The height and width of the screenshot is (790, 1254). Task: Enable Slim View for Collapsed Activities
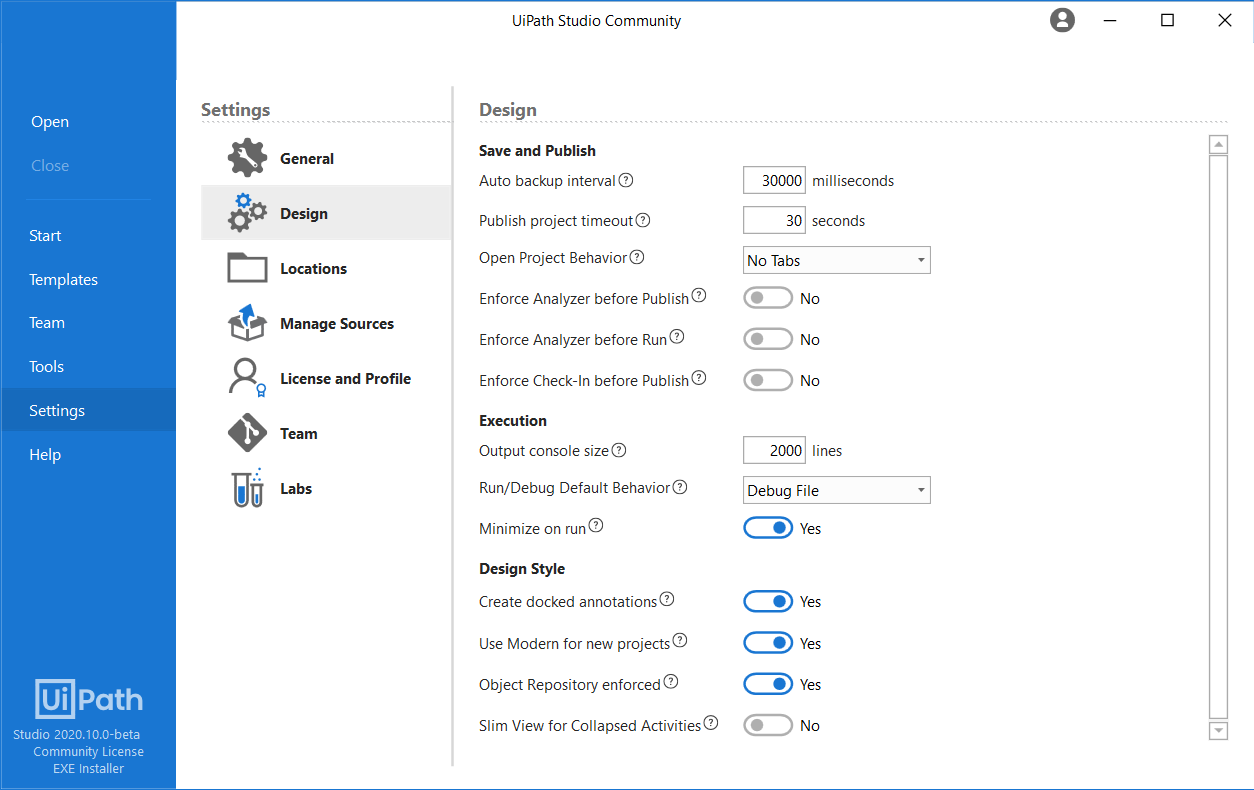point(768,725)
